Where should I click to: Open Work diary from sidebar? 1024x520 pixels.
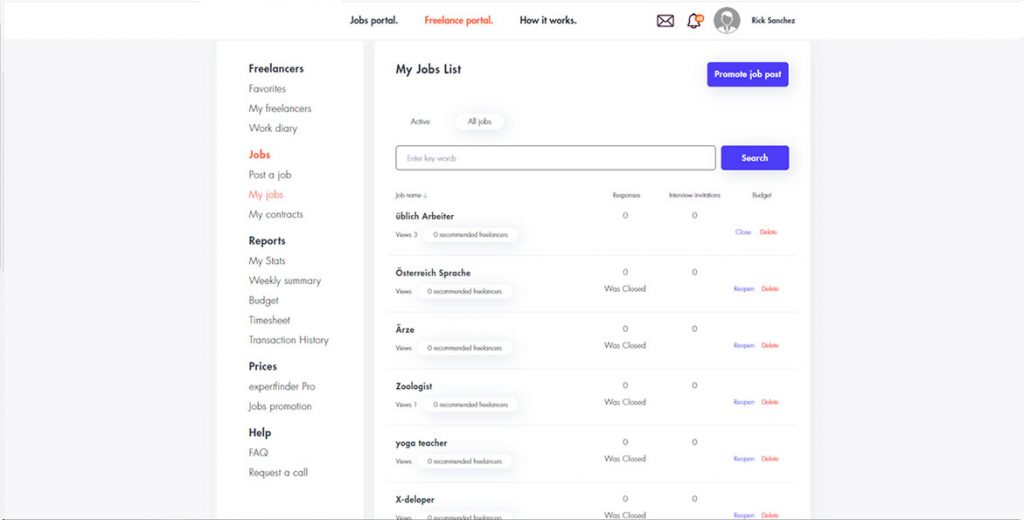point(273,128)
